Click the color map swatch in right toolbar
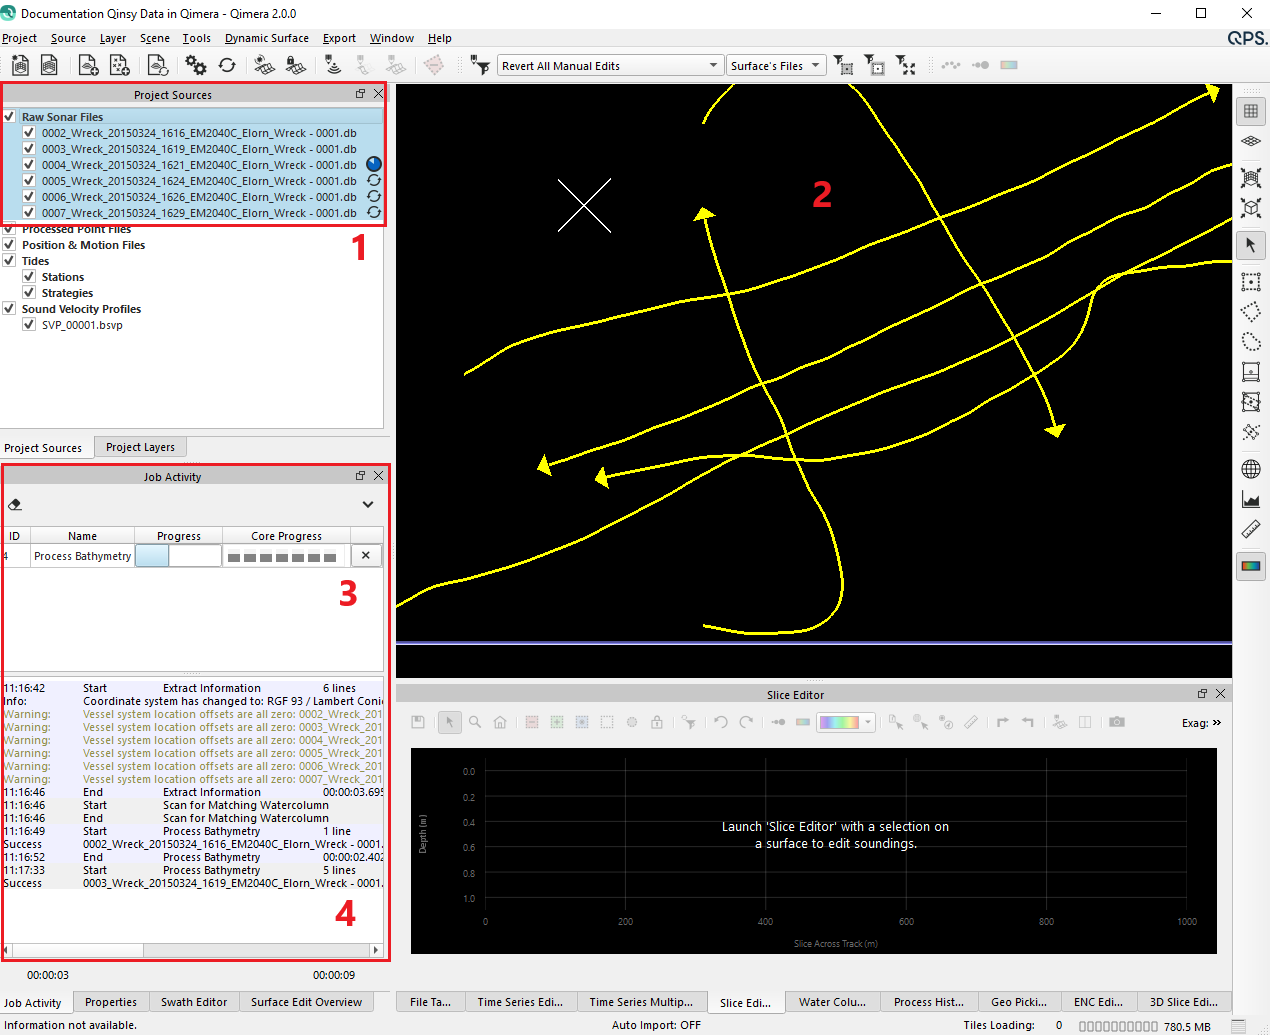 (x=1250, y=566)
